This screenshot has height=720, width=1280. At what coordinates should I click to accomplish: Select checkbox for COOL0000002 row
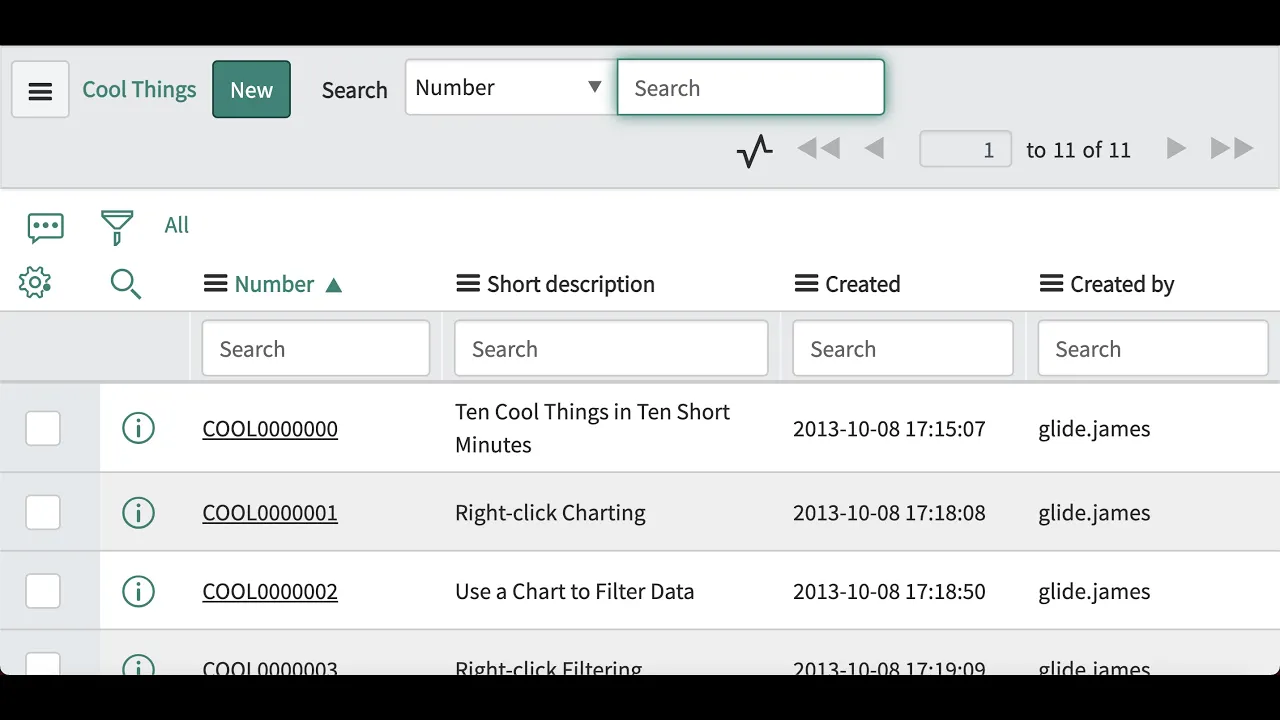click(43, 591)
